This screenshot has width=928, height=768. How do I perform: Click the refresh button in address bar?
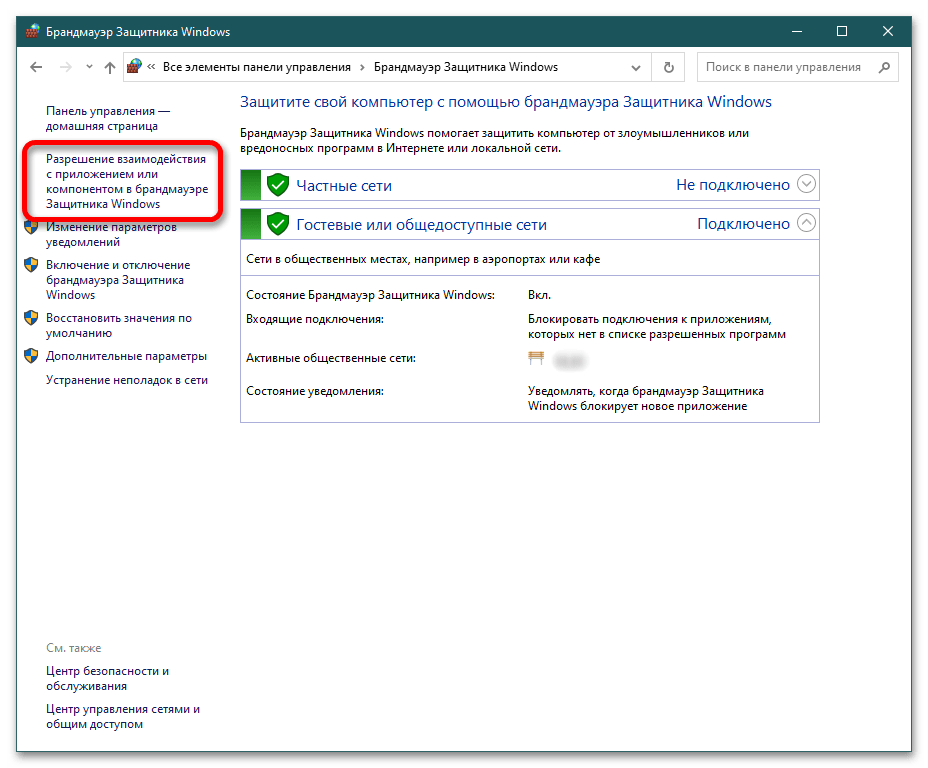click(668, 68)
